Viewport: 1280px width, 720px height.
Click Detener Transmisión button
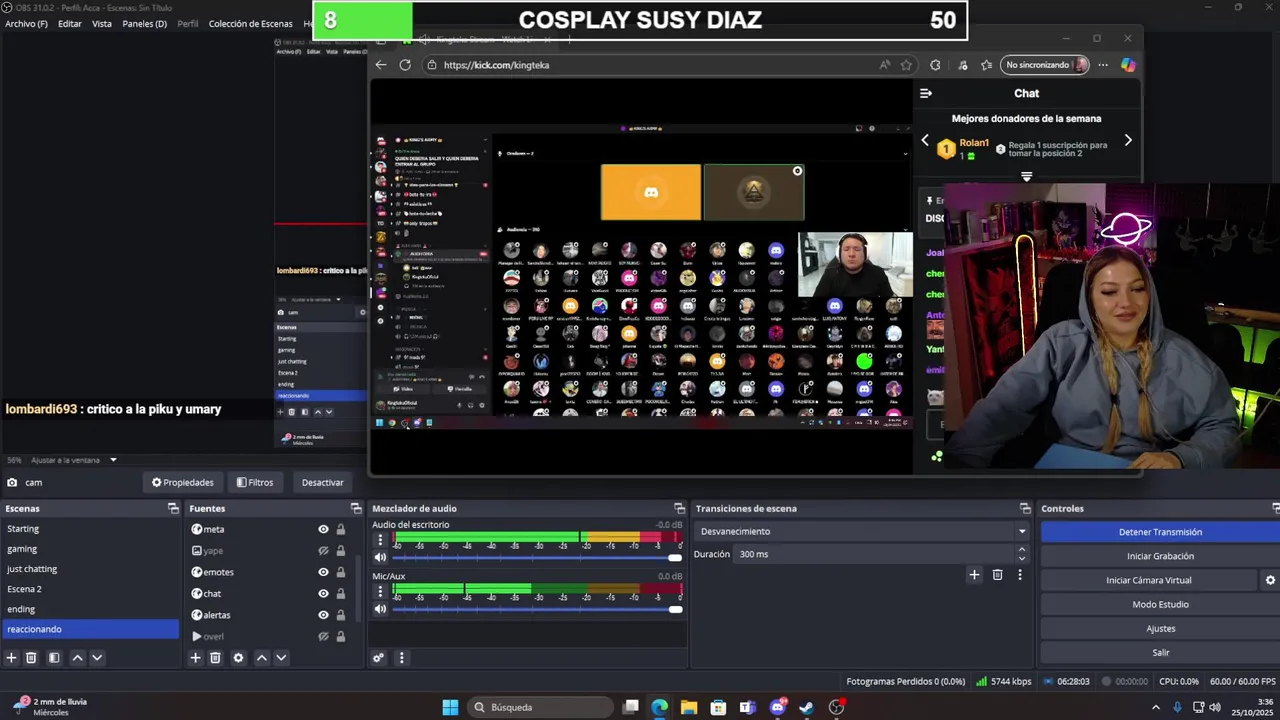(x=1160, y=532)
